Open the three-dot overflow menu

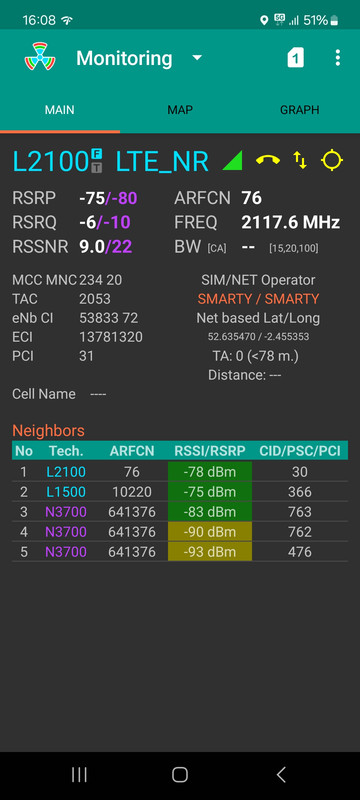(338, 58)
